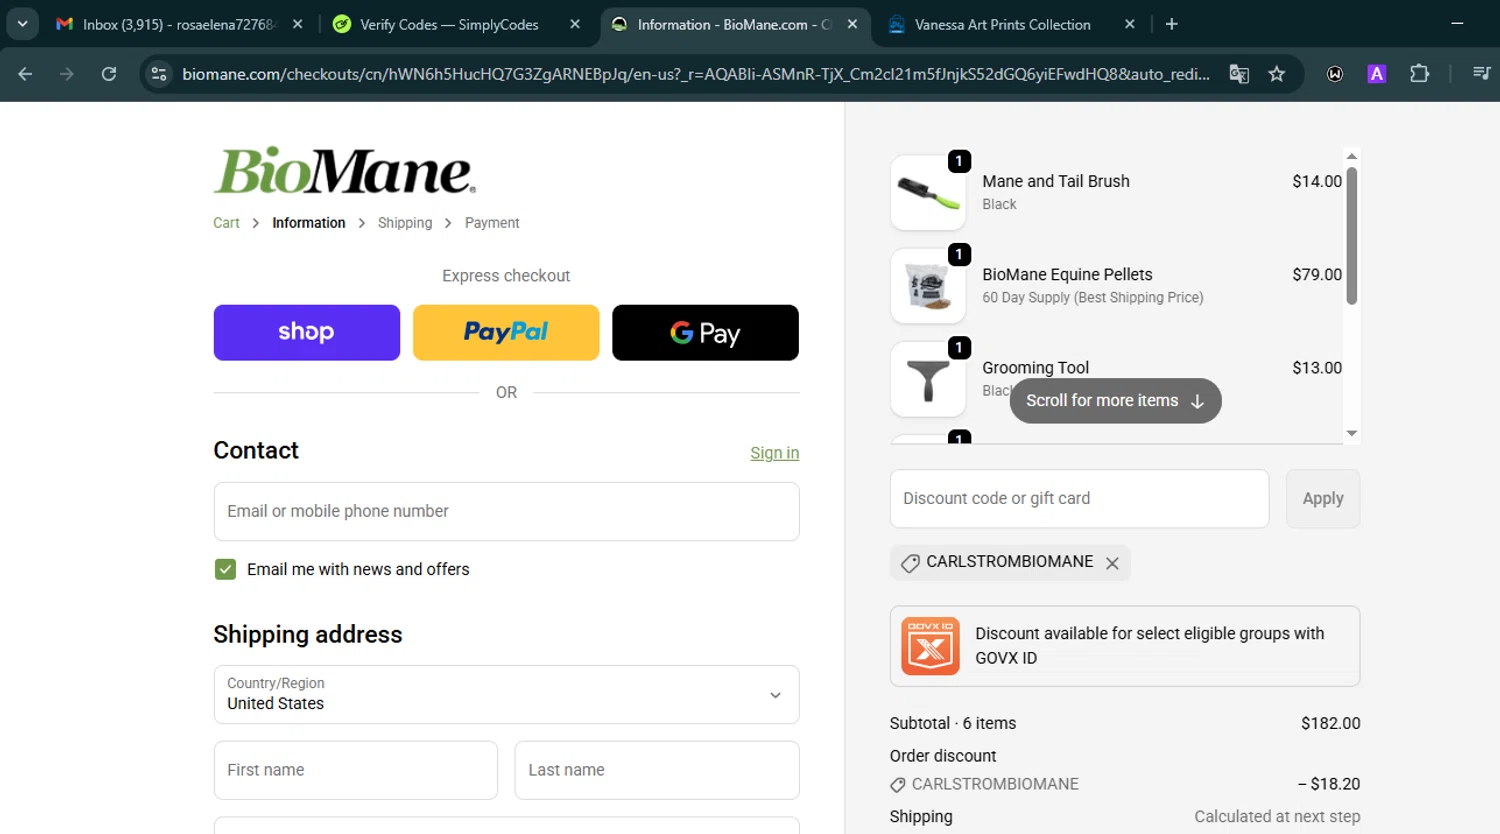1500x834 pixels.
Task: Click the purple A extension icon
Action: pos(1377,73)
